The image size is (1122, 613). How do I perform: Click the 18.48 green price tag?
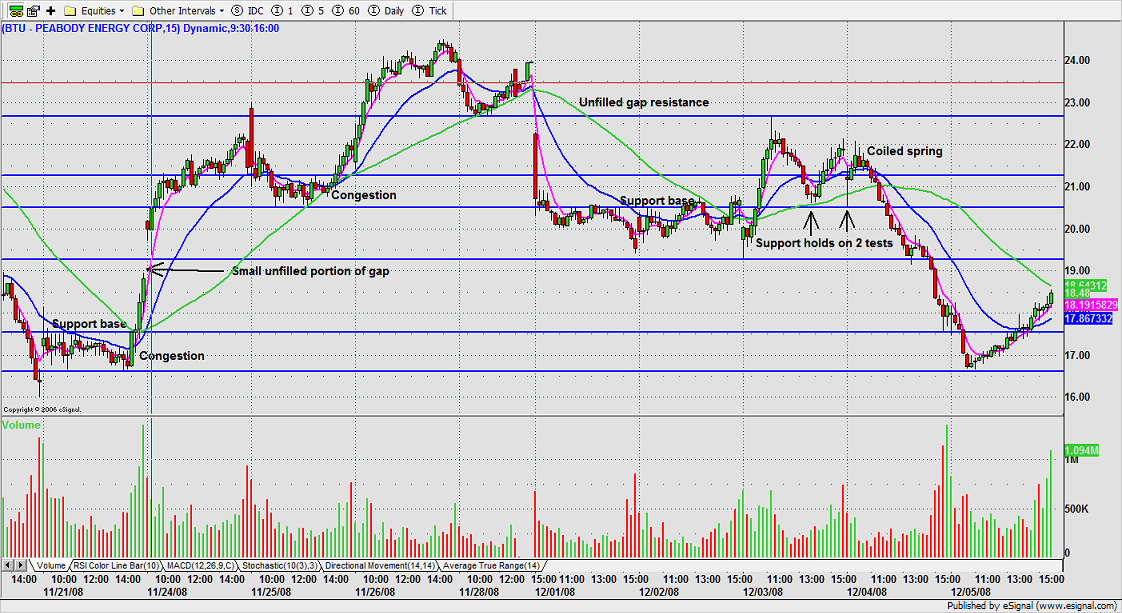pyautogui.click(x=1078, y=293)
